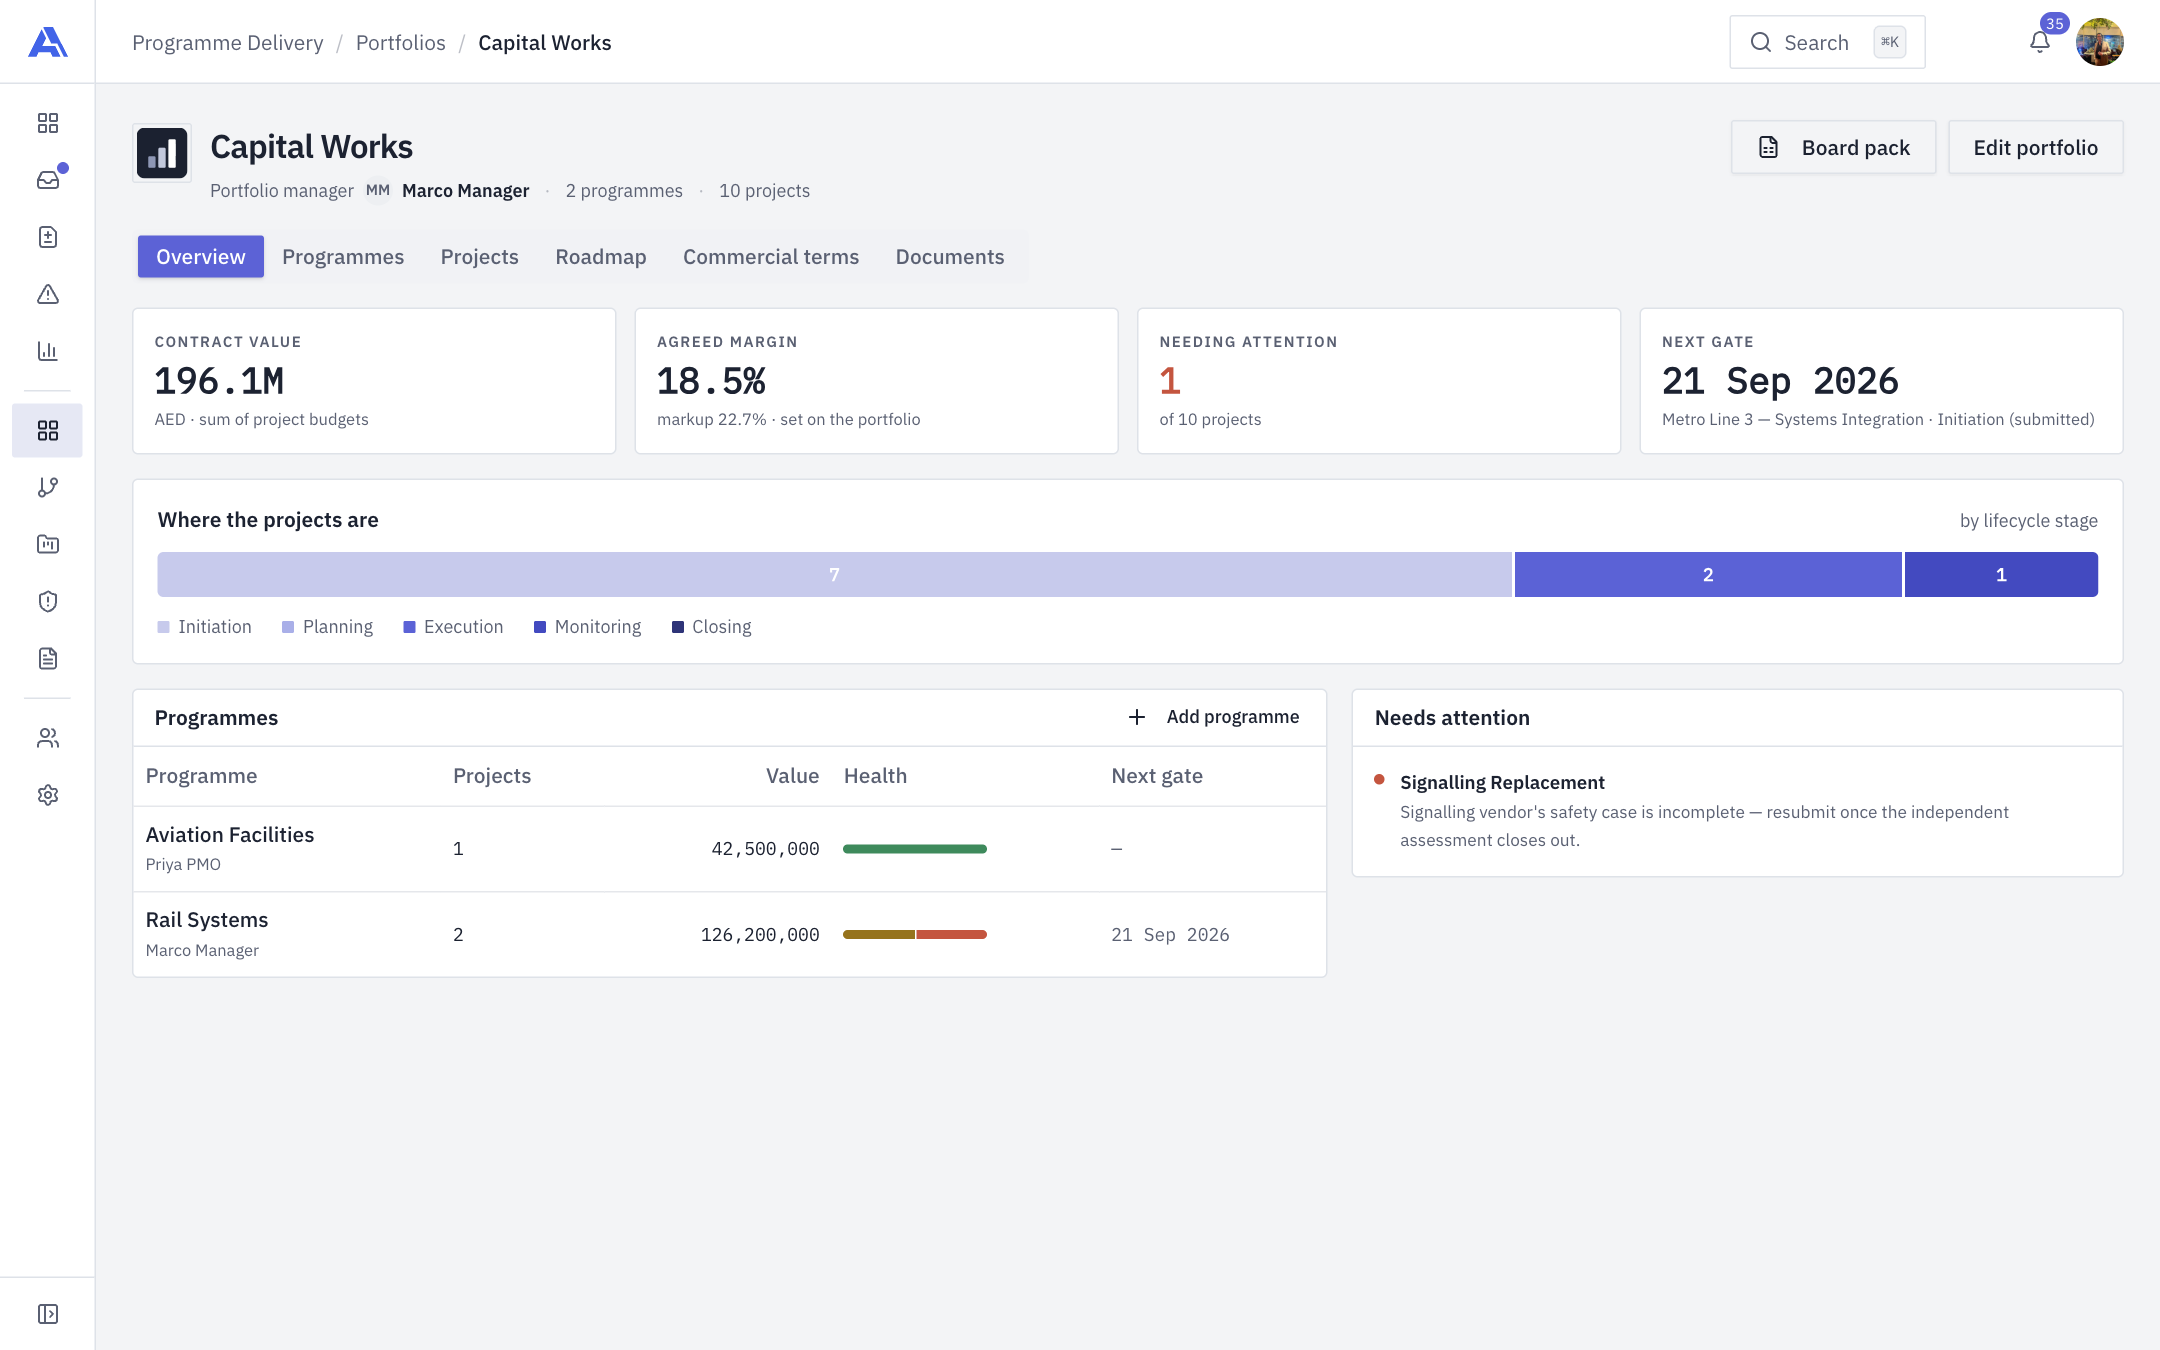The width and height of the screenshot is (2160, 1350).
Task: Open the Aviation Facilities programme row
Action: (730, 849)
